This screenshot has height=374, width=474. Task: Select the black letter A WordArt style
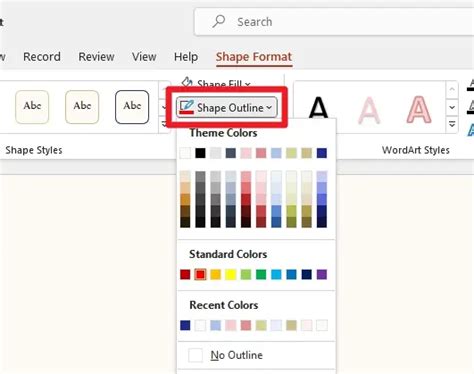[x=318, y=108]
